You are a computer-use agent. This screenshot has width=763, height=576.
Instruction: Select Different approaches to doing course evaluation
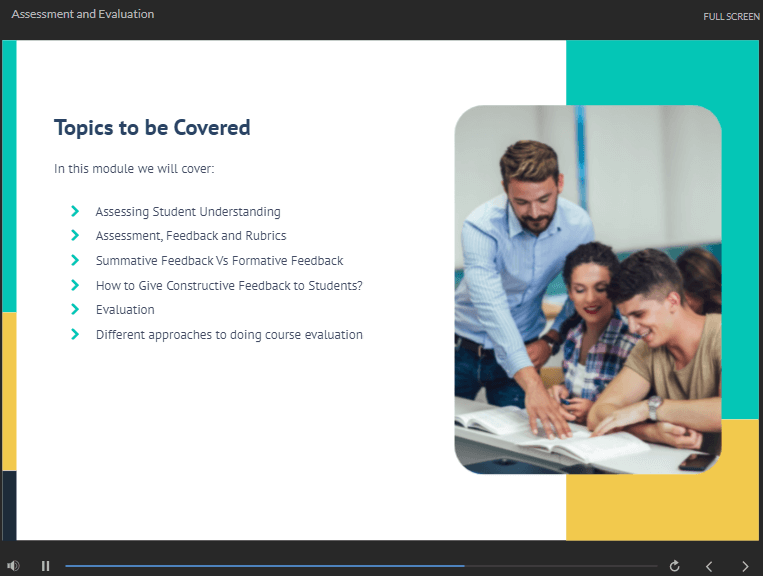pos(229,335)
